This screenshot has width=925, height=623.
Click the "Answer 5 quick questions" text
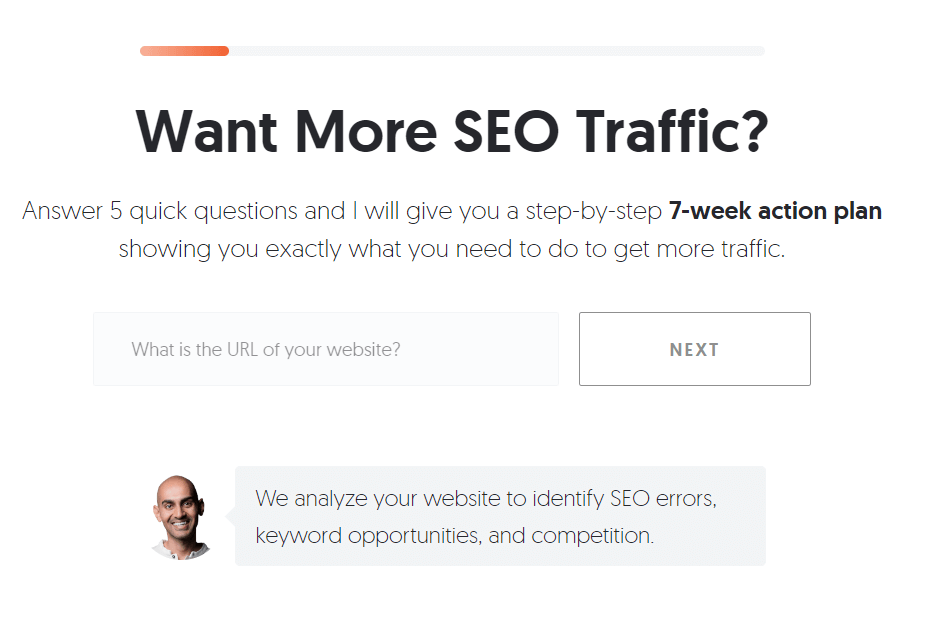[160, 211]
